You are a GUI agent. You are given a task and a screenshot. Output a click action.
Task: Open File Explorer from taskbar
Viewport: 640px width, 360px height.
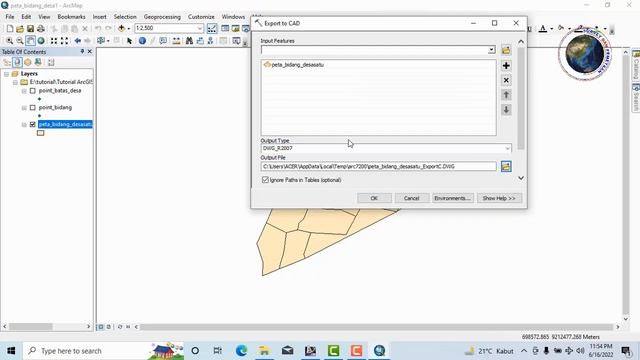(264, 350)
